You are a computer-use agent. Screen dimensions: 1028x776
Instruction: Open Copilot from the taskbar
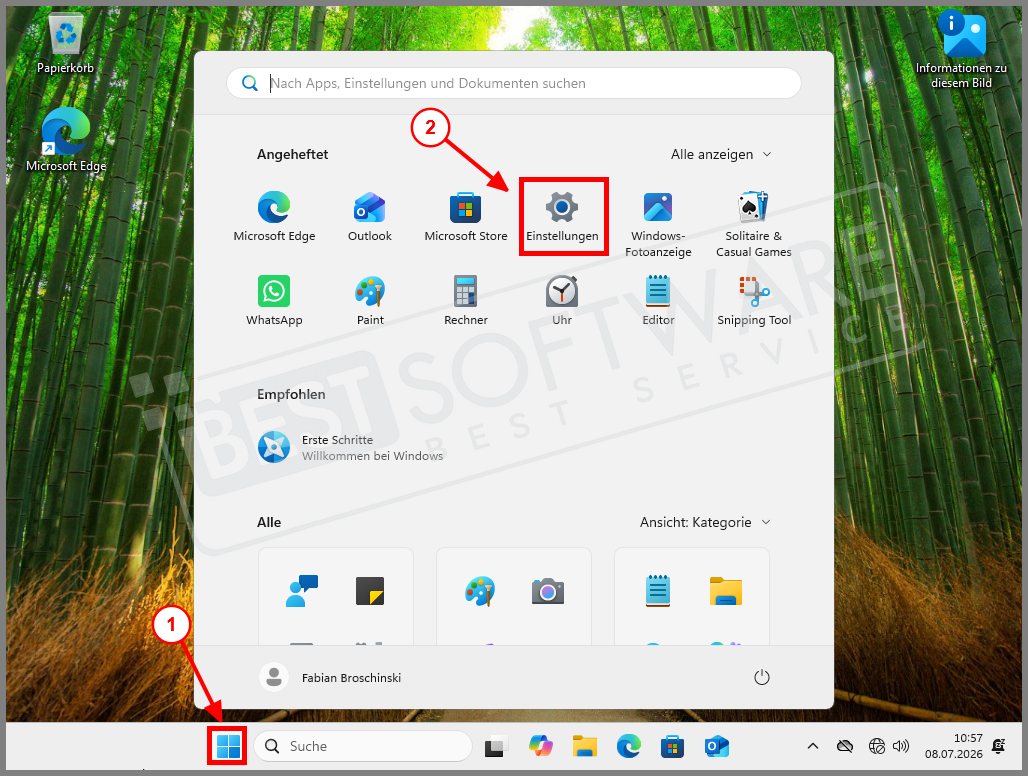(541, 746)
